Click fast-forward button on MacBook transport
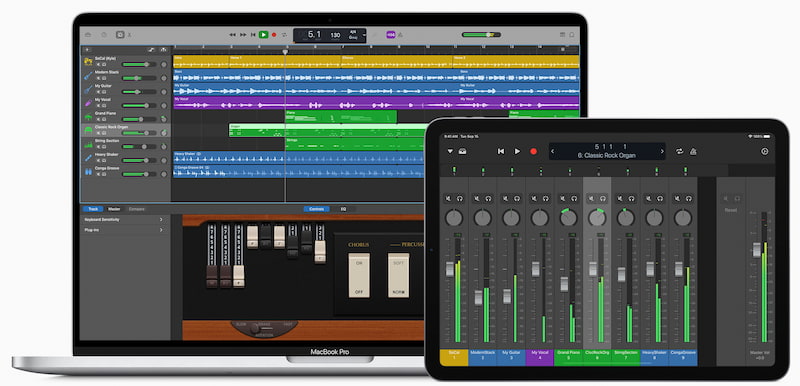800x386 pixels. pos(243,35)
